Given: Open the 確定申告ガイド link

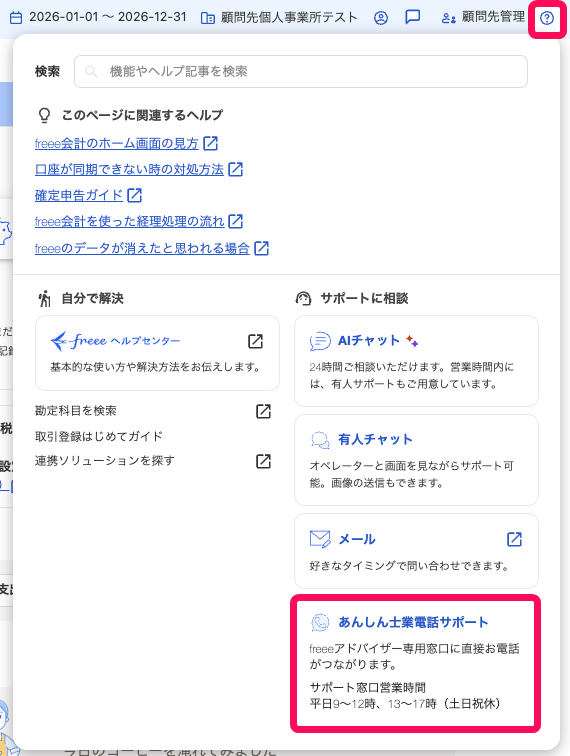Looking at the screenshot, I should click(x=79, y=195).
